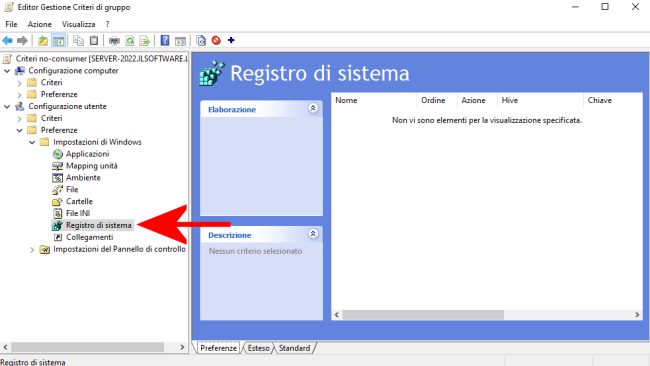Collapse Impostazioni di Windows node

pyautogui.click(x=32, y=142)
